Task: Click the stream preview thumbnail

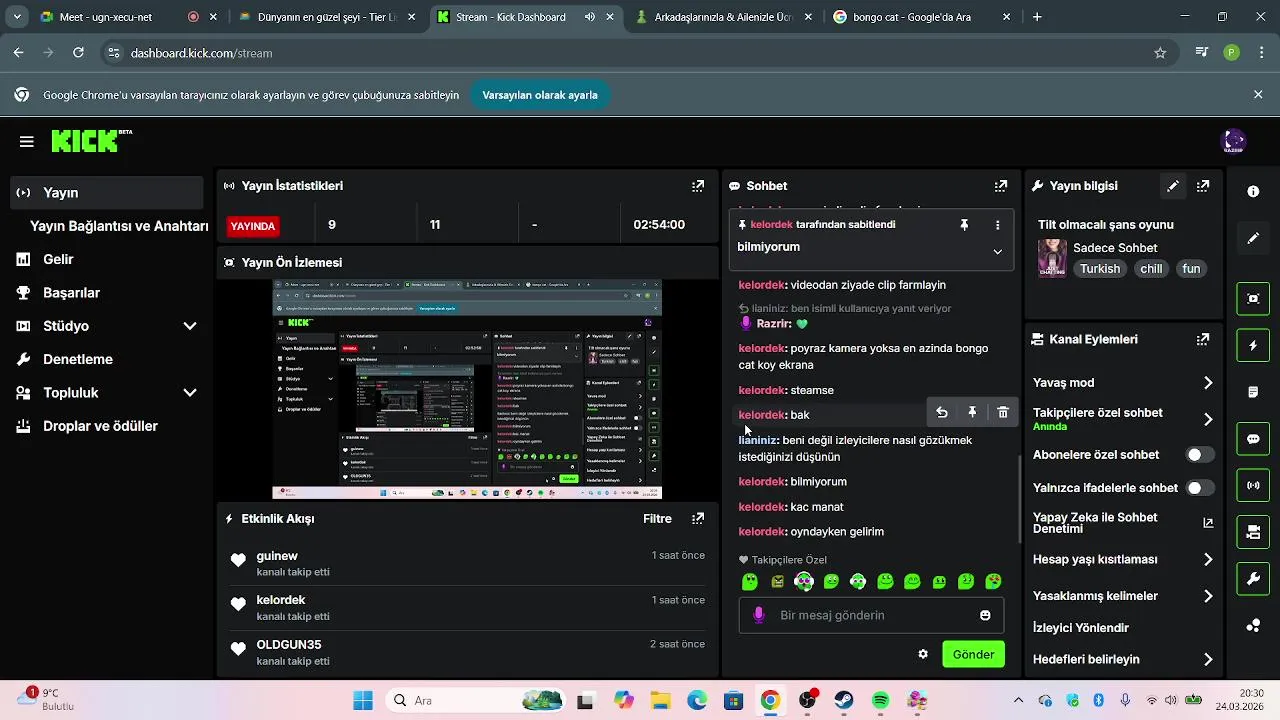Action: coord(467,390)
